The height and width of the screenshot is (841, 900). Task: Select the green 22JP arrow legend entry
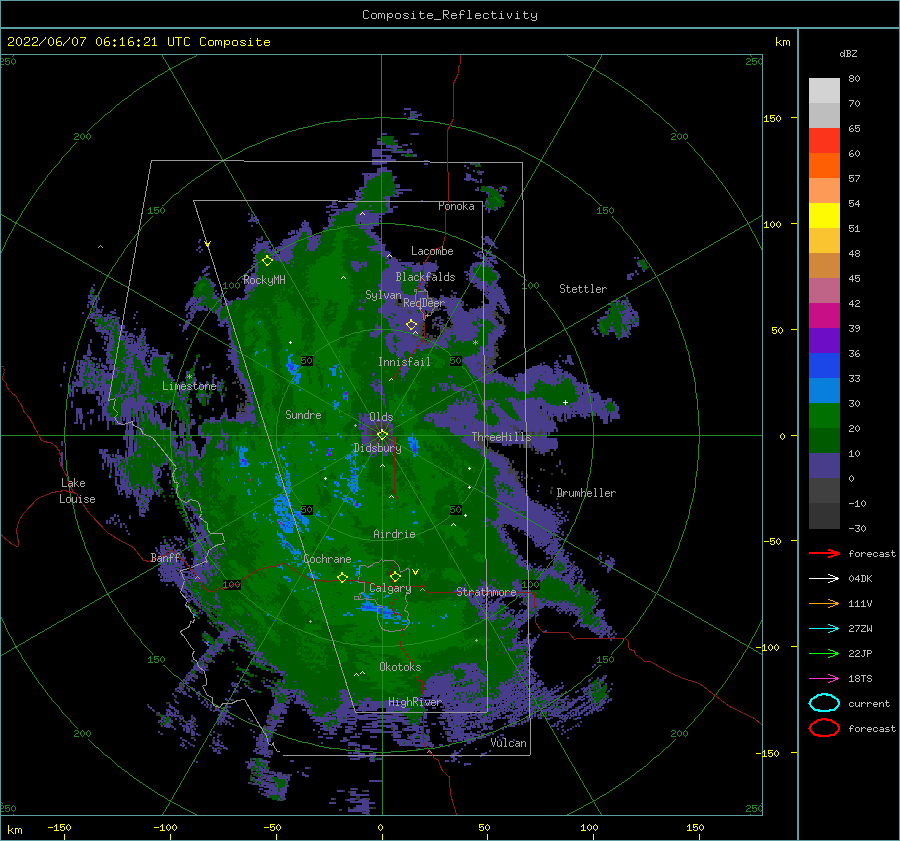click(824, 653)
